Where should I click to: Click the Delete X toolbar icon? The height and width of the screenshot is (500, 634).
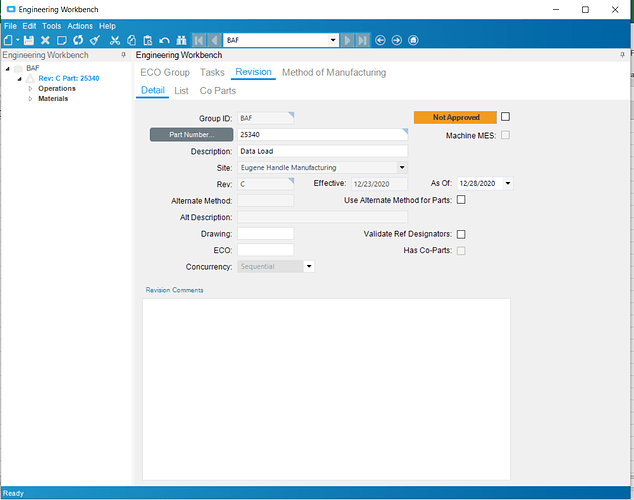pos(45,40)
